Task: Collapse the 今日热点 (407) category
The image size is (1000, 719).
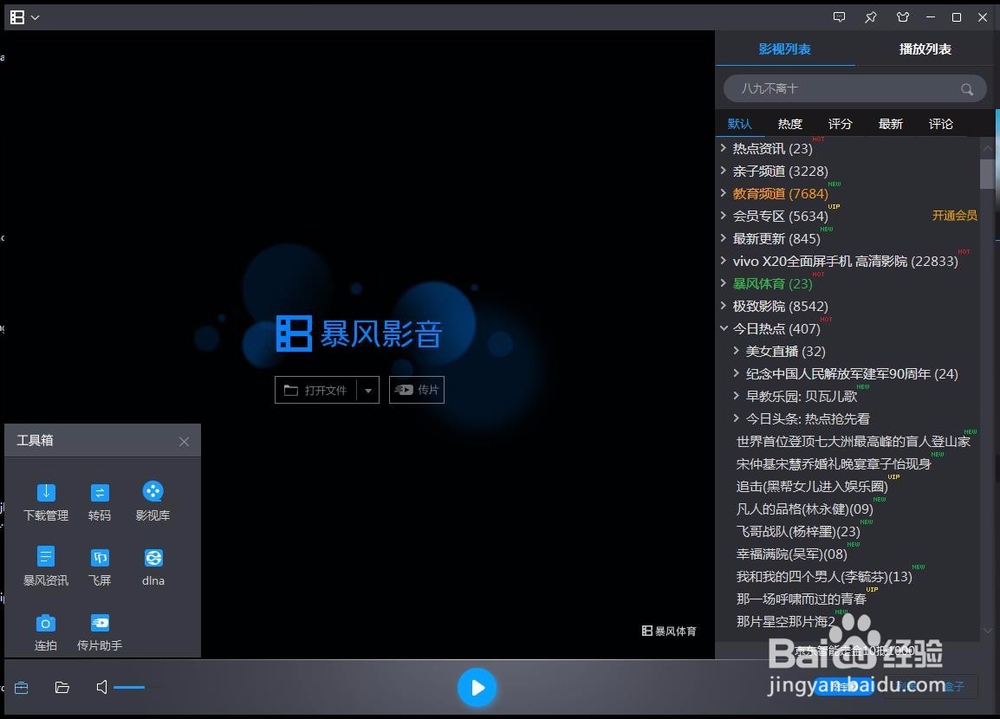Action: pos(723,328)
